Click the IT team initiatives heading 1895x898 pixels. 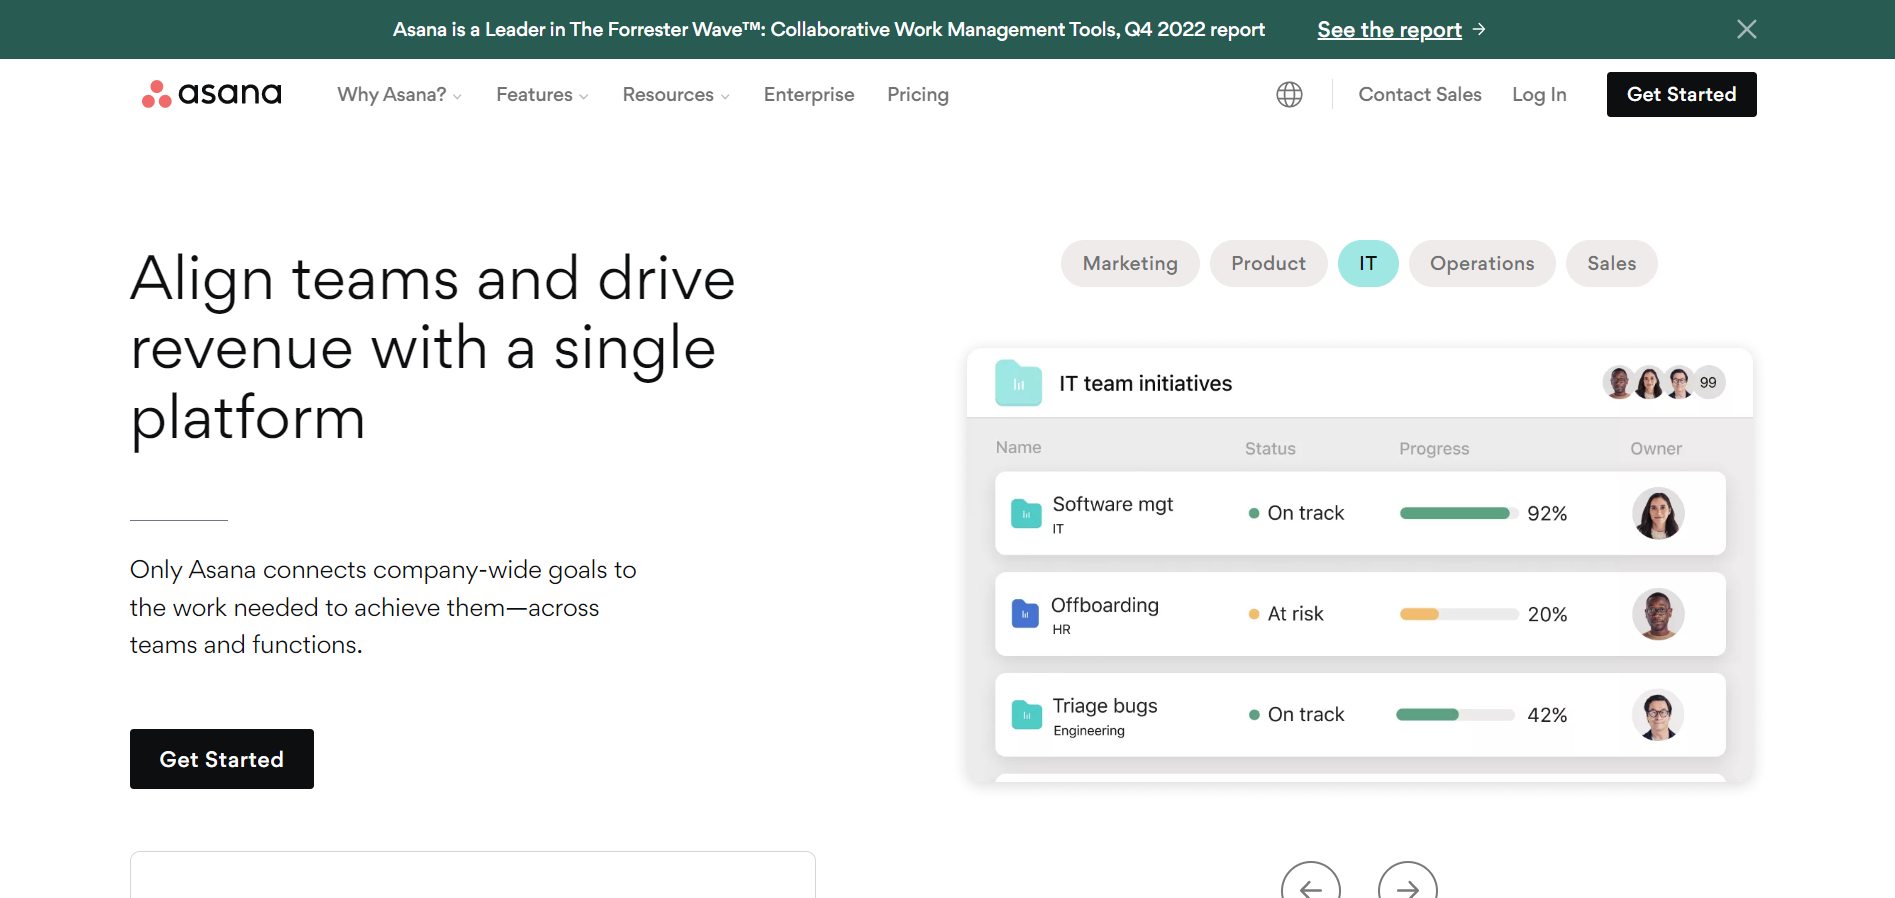[x=1145, y=383]
